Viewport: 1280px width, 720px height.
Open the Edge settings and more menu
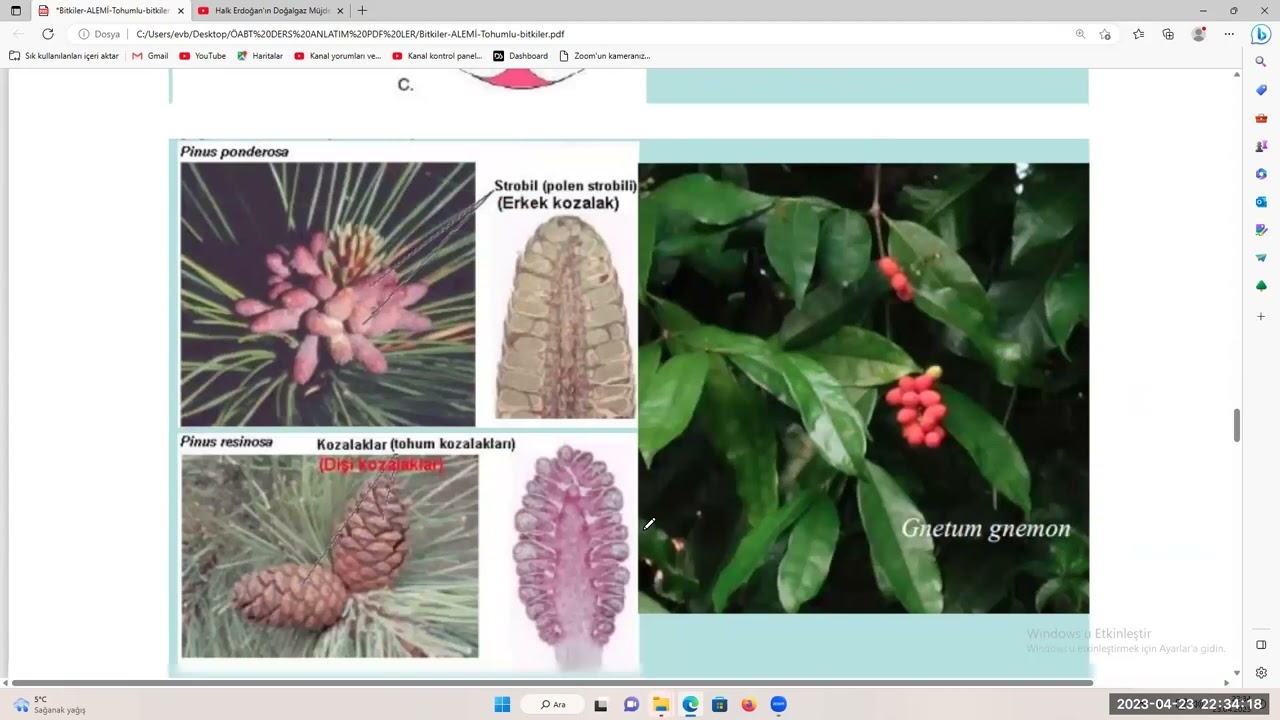1229,34
